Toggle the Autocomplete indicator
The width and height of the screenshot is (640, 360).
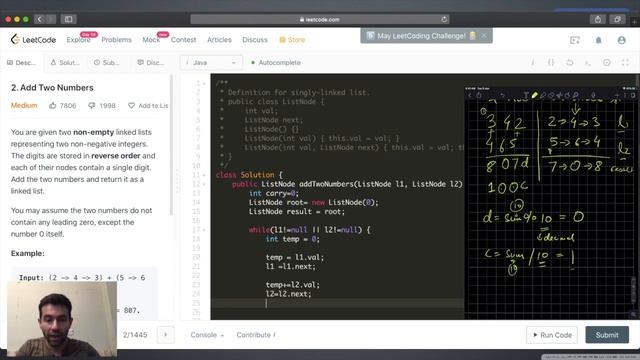pos(276,62)
